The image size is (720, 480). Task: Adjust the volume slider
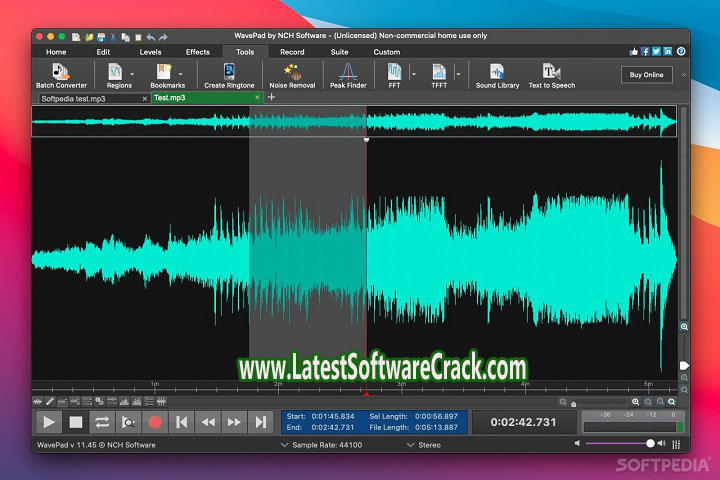pos(650,443)
